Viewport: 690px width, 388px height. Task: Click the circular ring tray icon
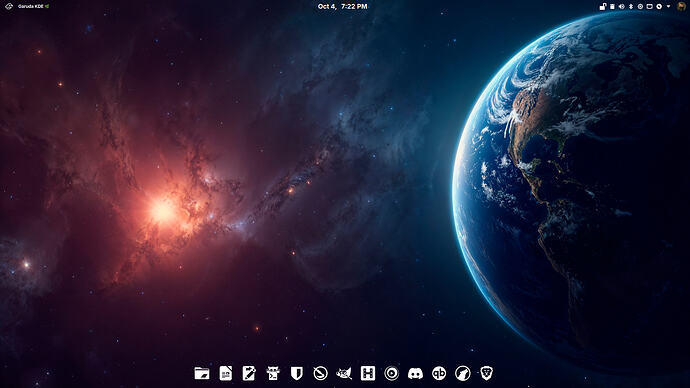point(640,7)
